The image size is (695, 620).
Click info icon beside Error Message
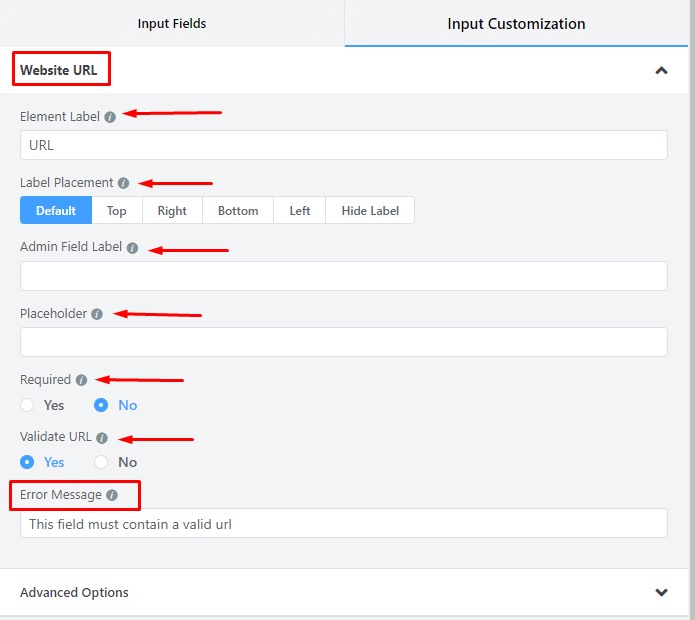112,495
